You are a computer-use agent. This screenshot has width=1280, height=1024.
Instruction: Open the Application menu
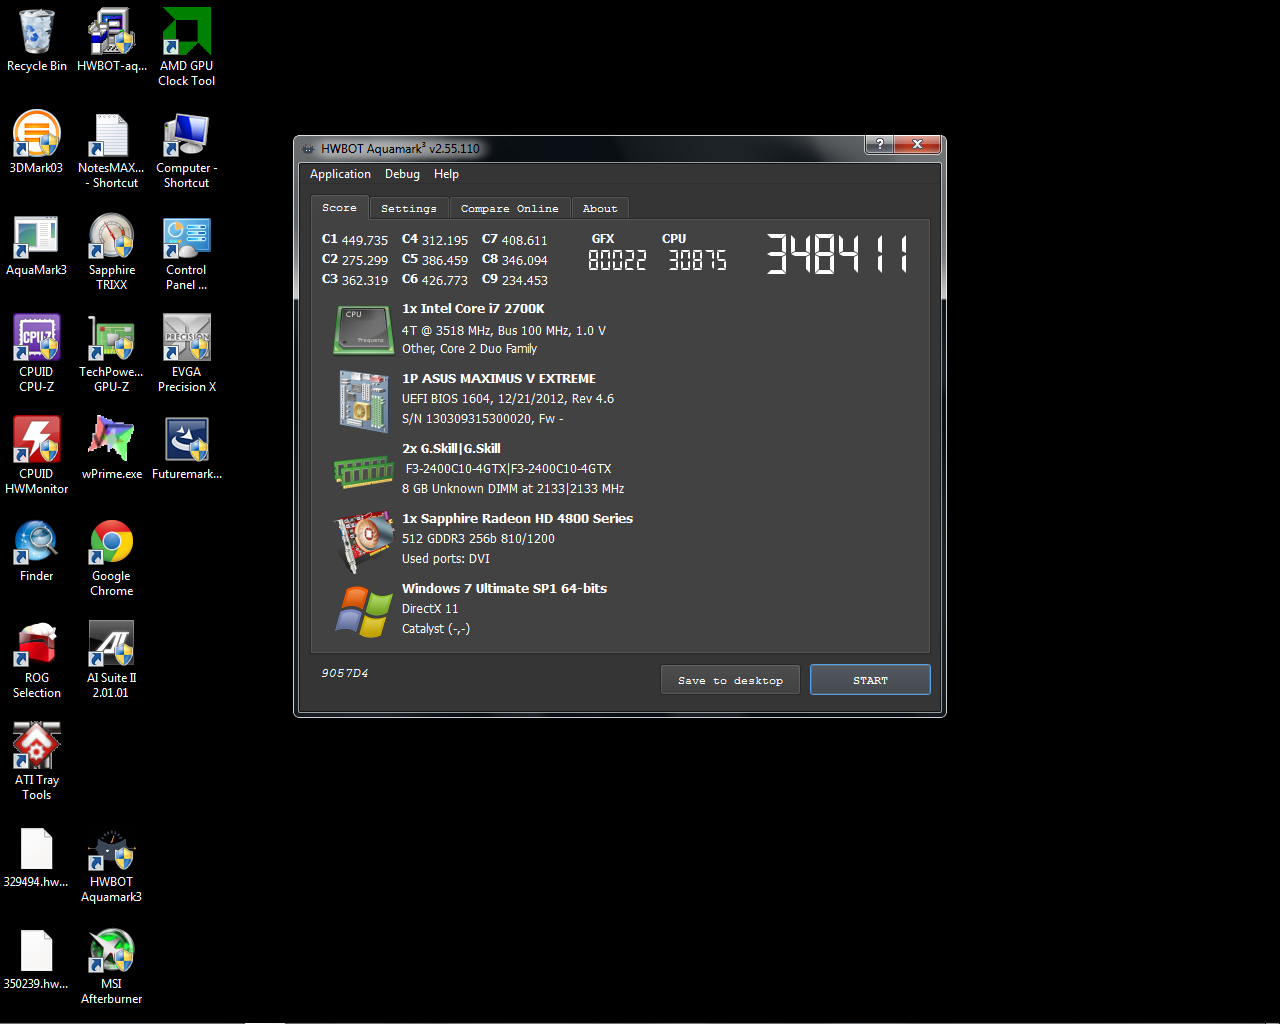pyautogui.click(x=340, y=174)
